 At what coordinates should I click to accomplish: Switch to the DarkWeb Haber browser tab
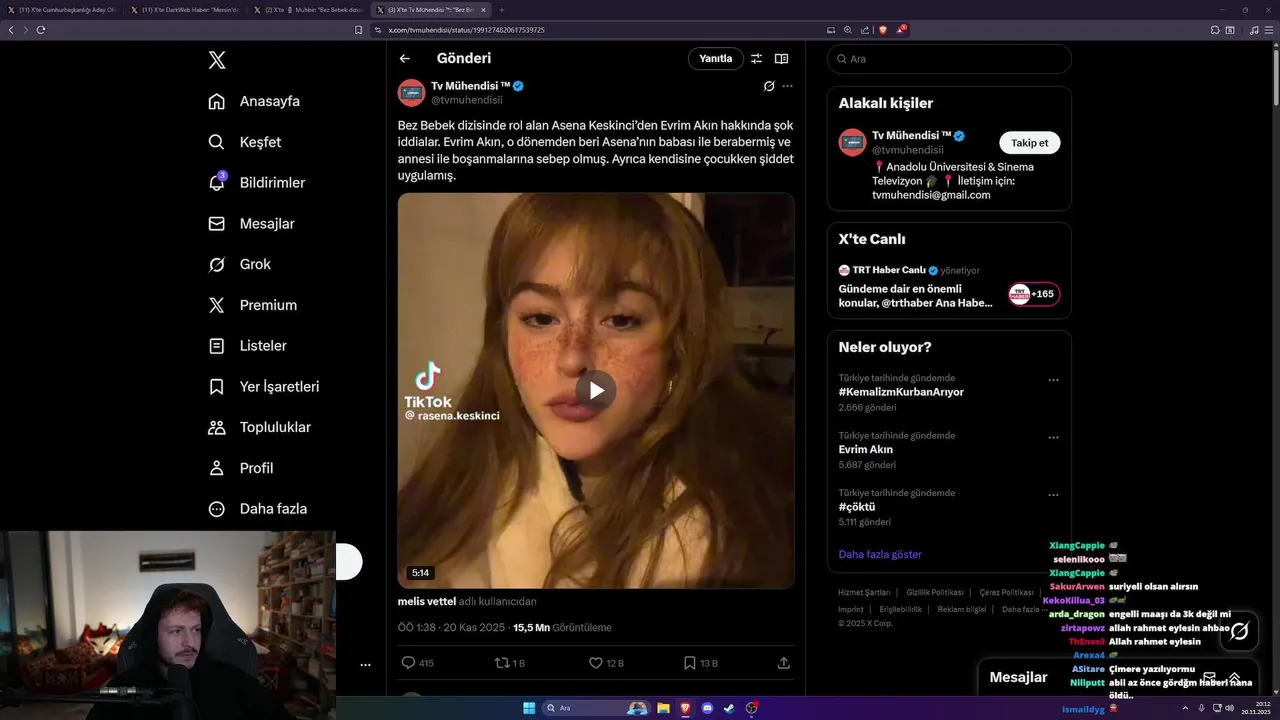click(x=184, y=9)
